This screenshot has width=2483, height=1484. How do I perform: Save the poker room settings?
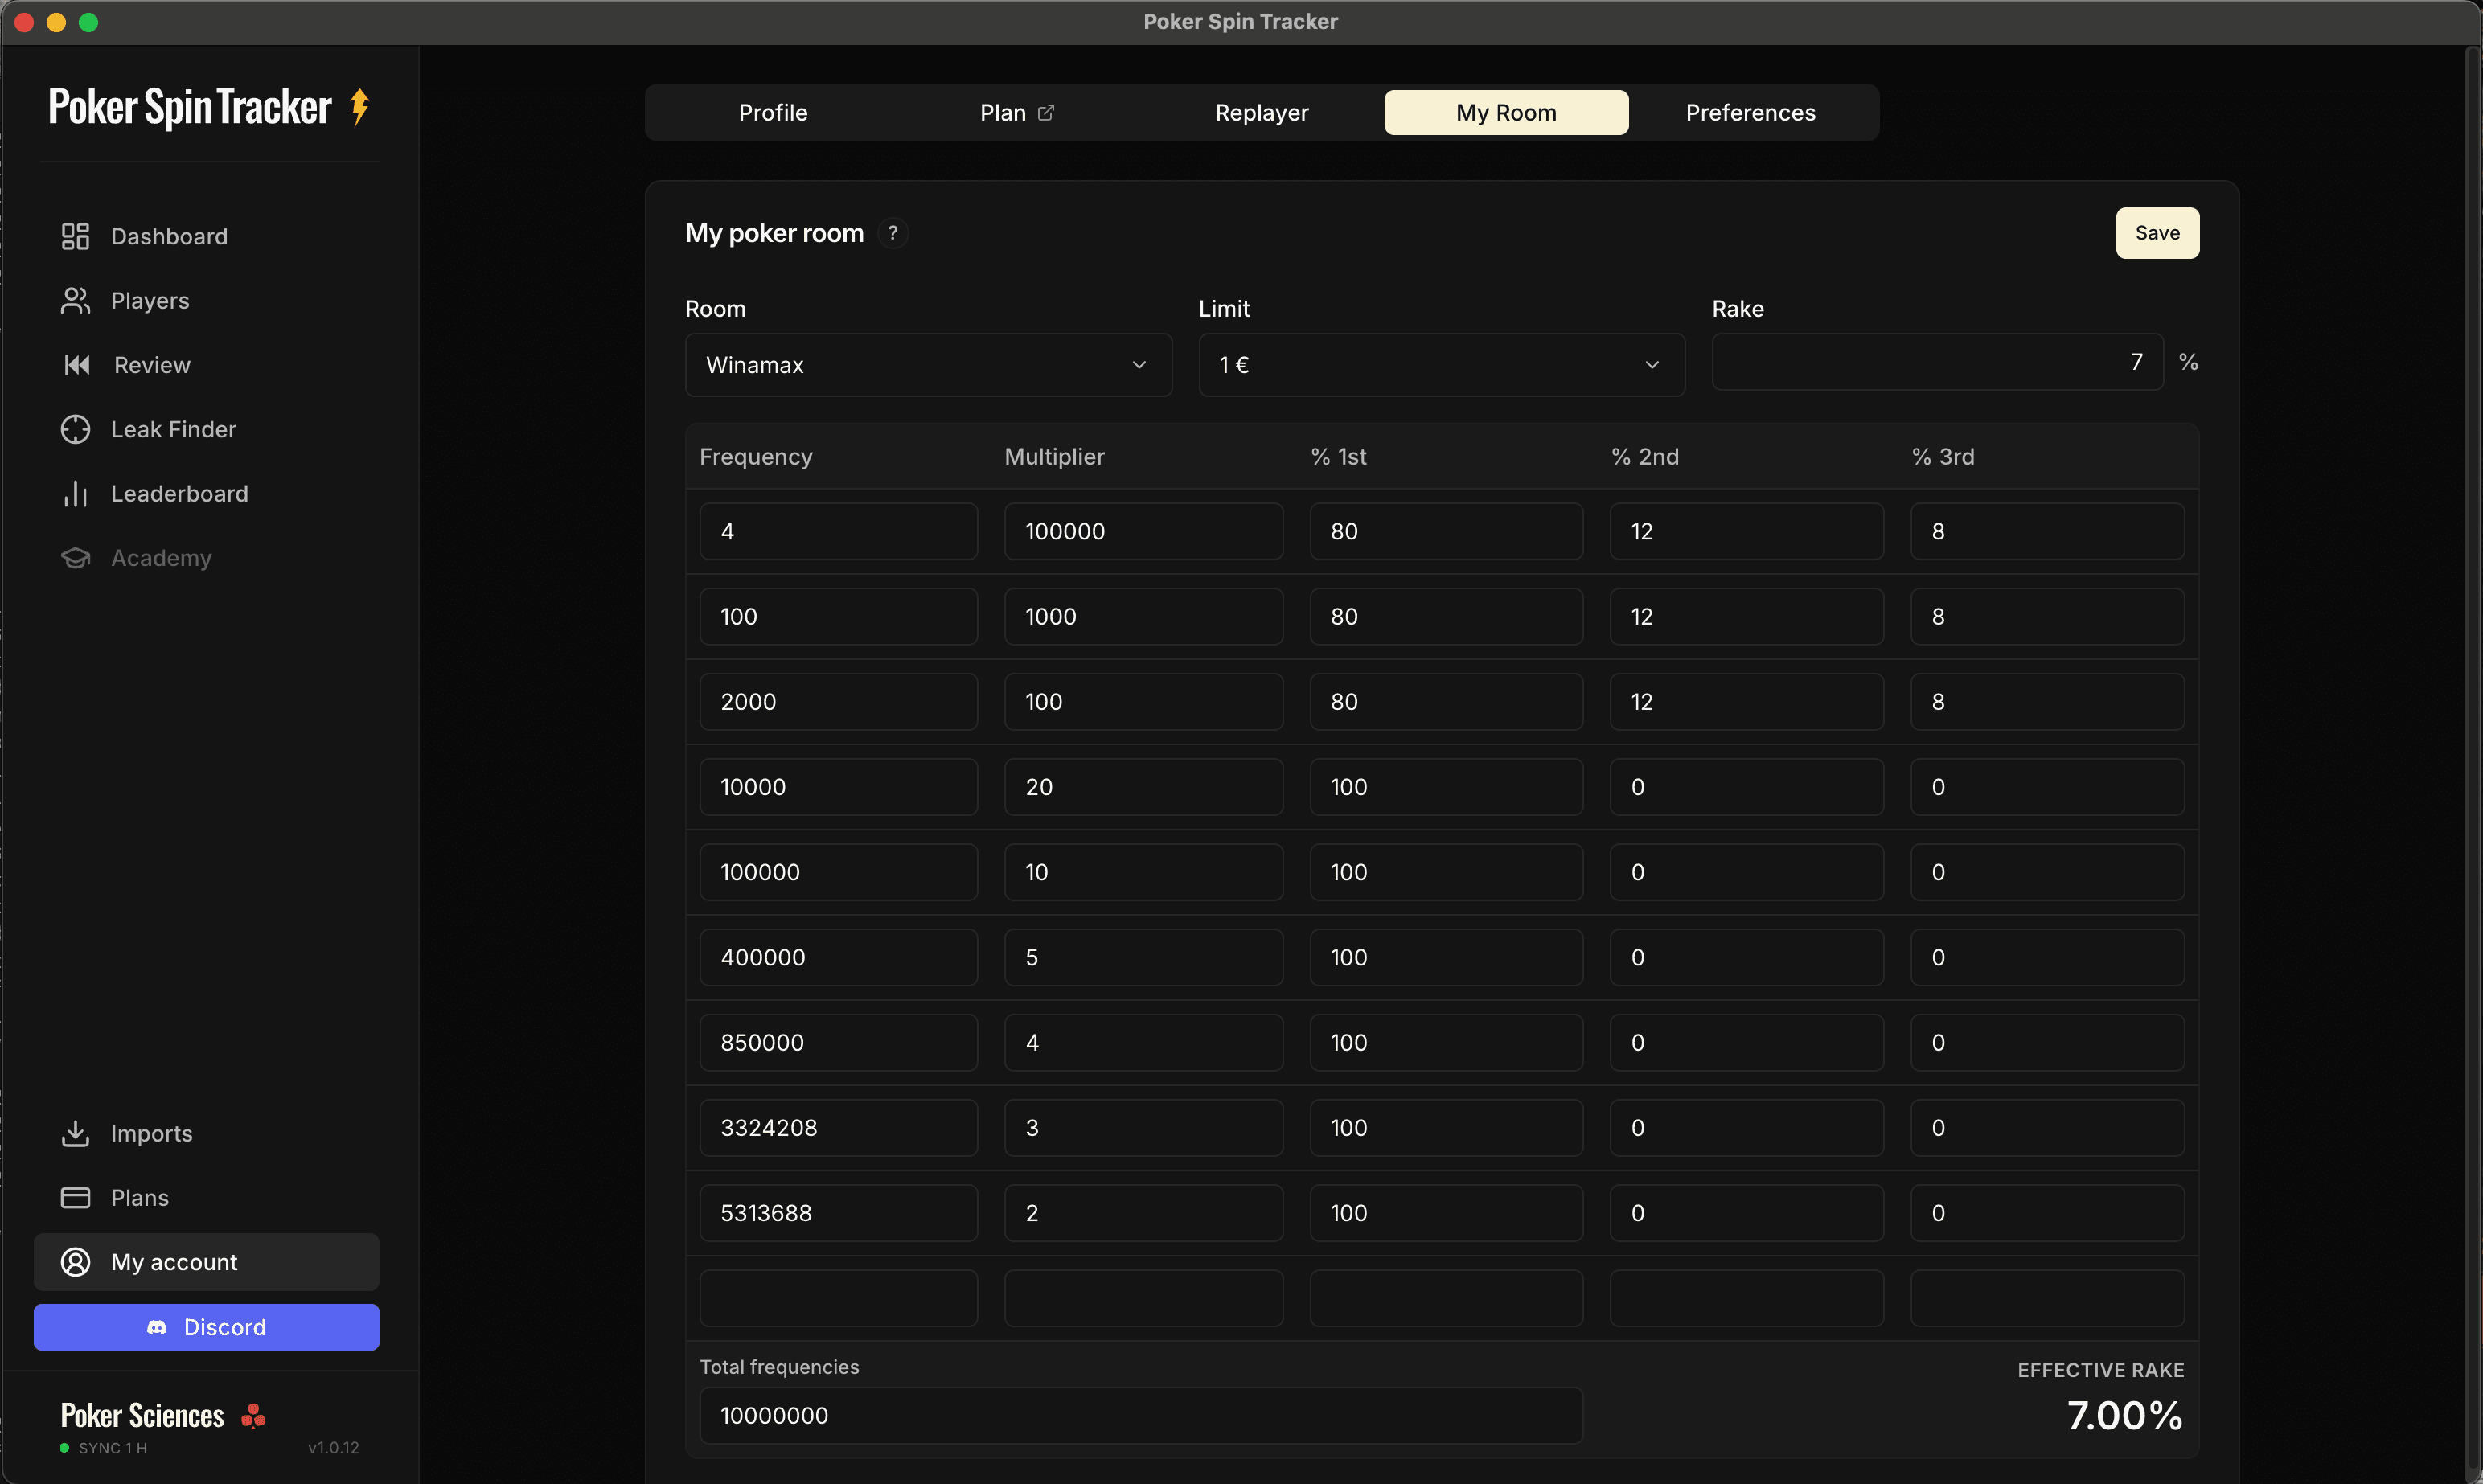pyautogui.click(x=2156, y=232)
